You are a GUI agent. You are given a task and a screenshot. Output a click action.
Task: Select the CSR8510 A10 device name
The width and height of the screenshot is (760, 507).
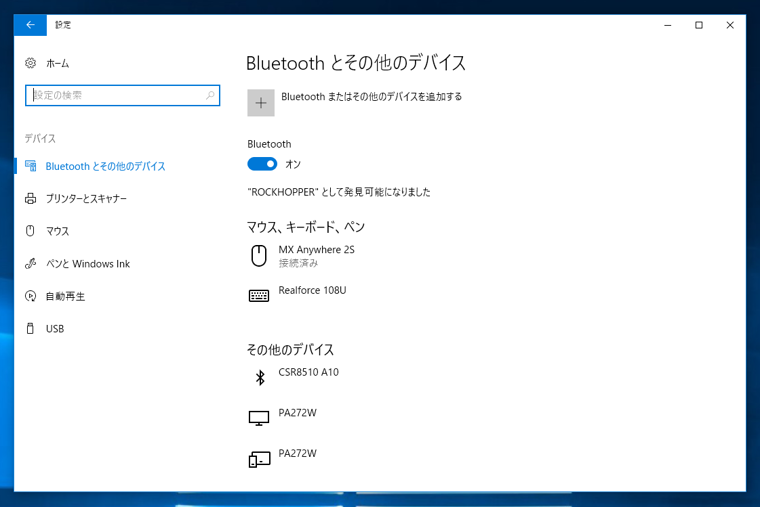(x=308, y=372)
